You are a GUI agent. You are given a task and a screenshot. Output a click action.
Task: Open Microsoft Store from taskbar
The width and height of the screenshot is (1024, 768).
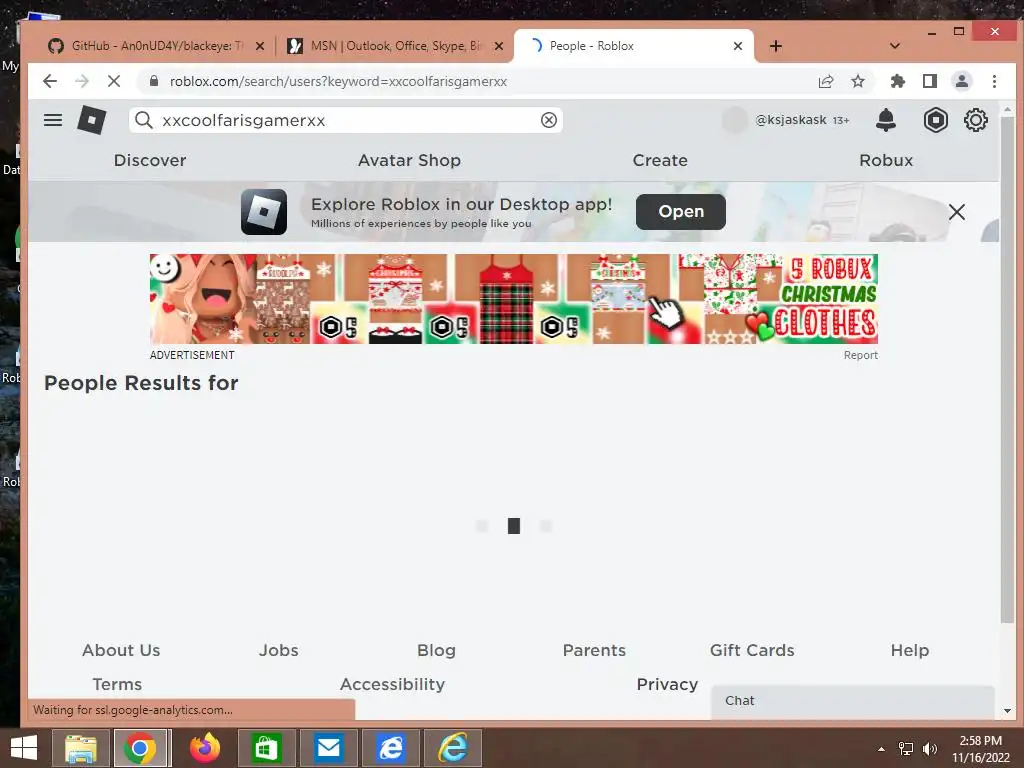(x=266, y=748)
